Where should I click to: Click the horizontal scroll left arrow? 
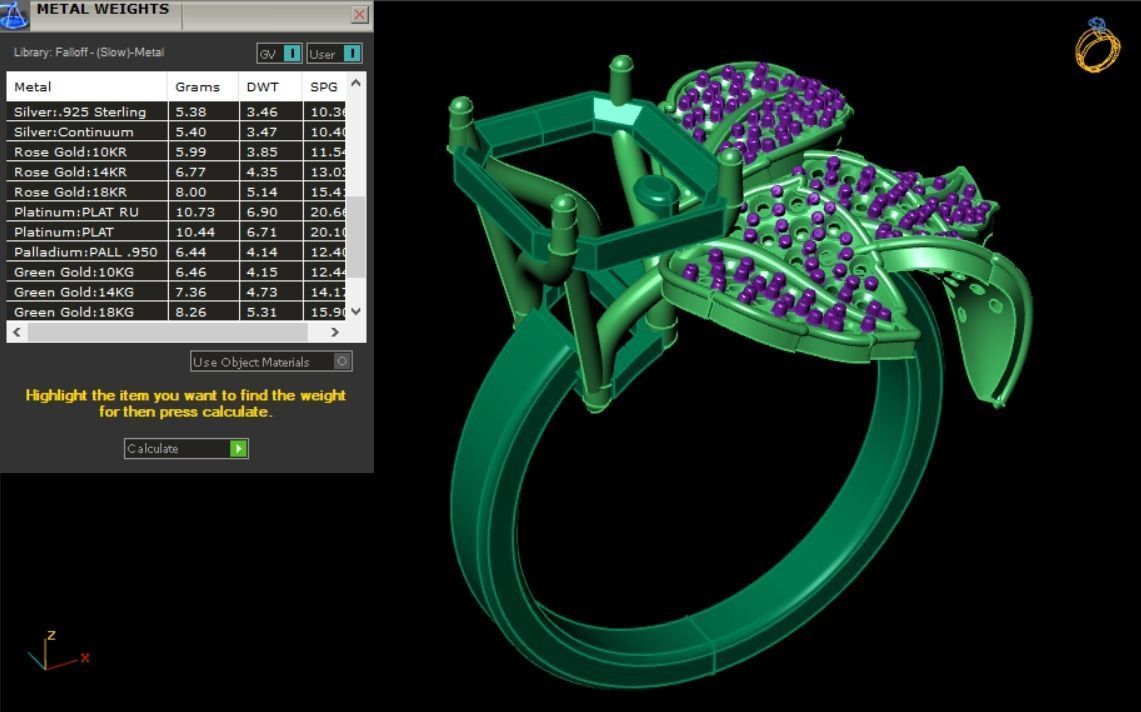tap(17, 332)
